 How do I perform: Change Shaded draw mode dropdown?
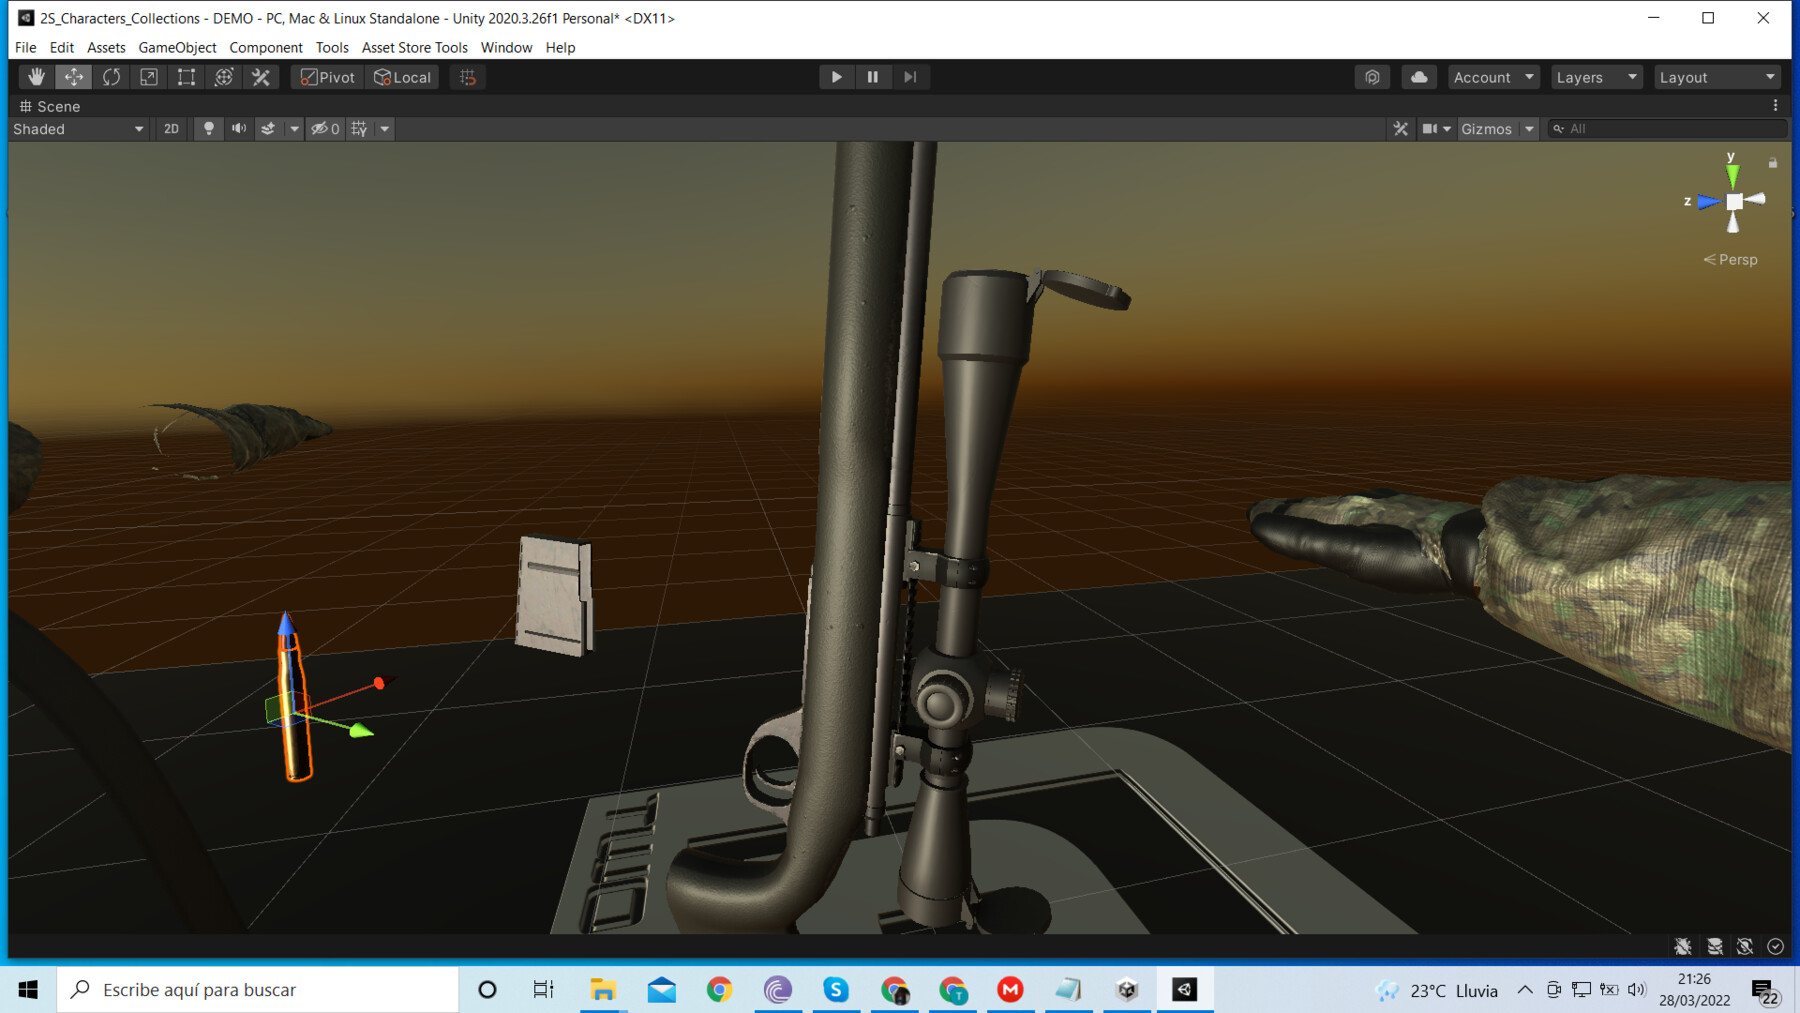(78, 129)
